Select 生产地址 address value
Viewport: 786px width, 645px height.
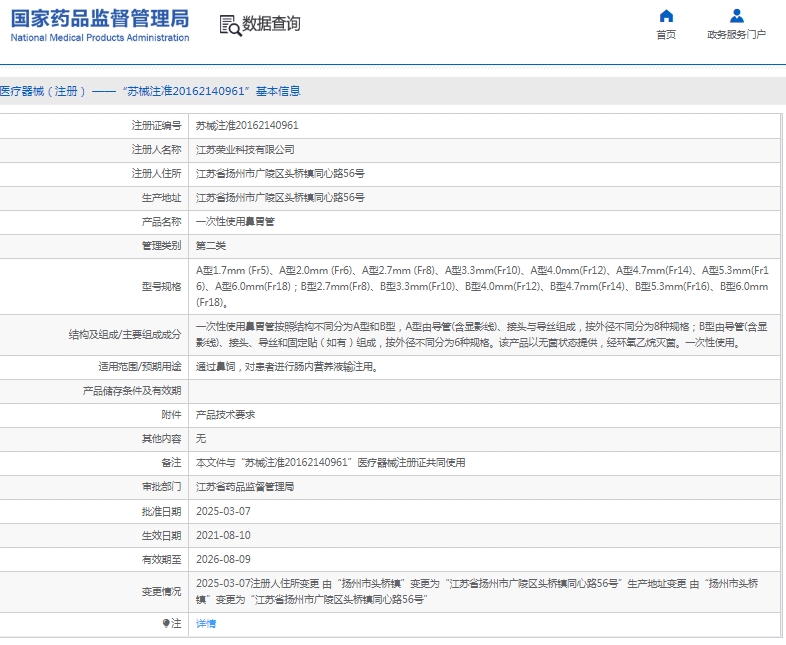coord(280,197)
